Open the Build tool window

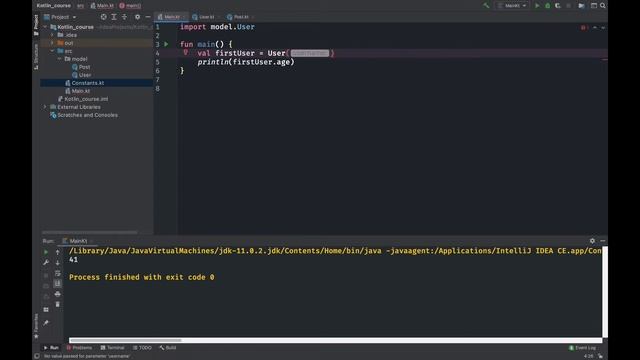click(x=168, y=348)
